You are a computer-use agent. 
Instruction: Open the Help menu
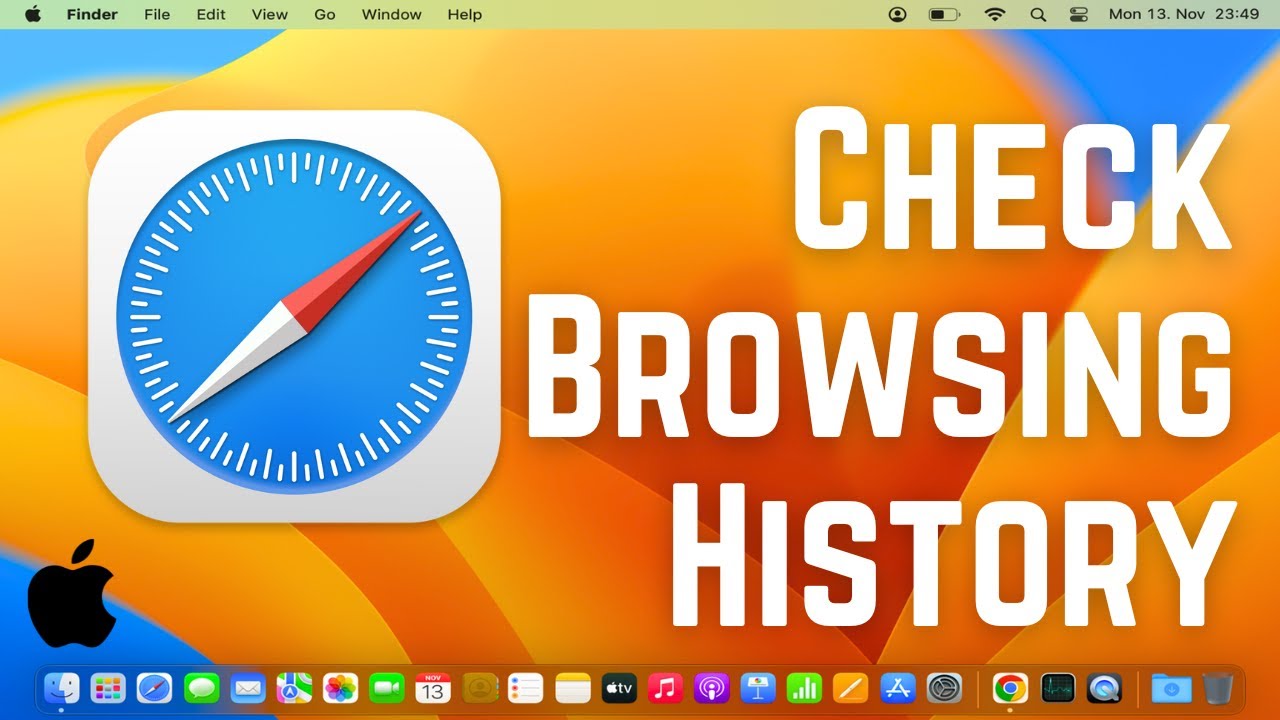tap(465, 14)
